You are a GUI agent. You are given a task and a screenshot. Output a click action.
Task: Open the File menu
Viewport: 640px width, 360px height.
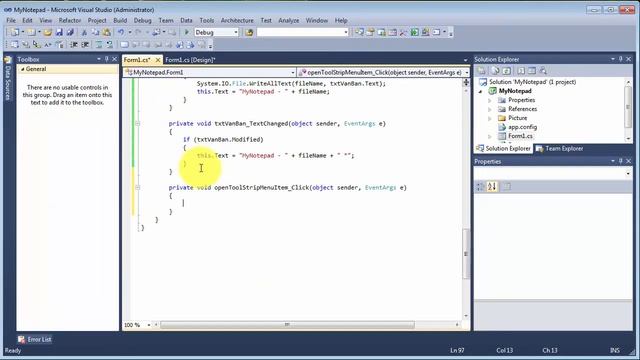point(11,20)
